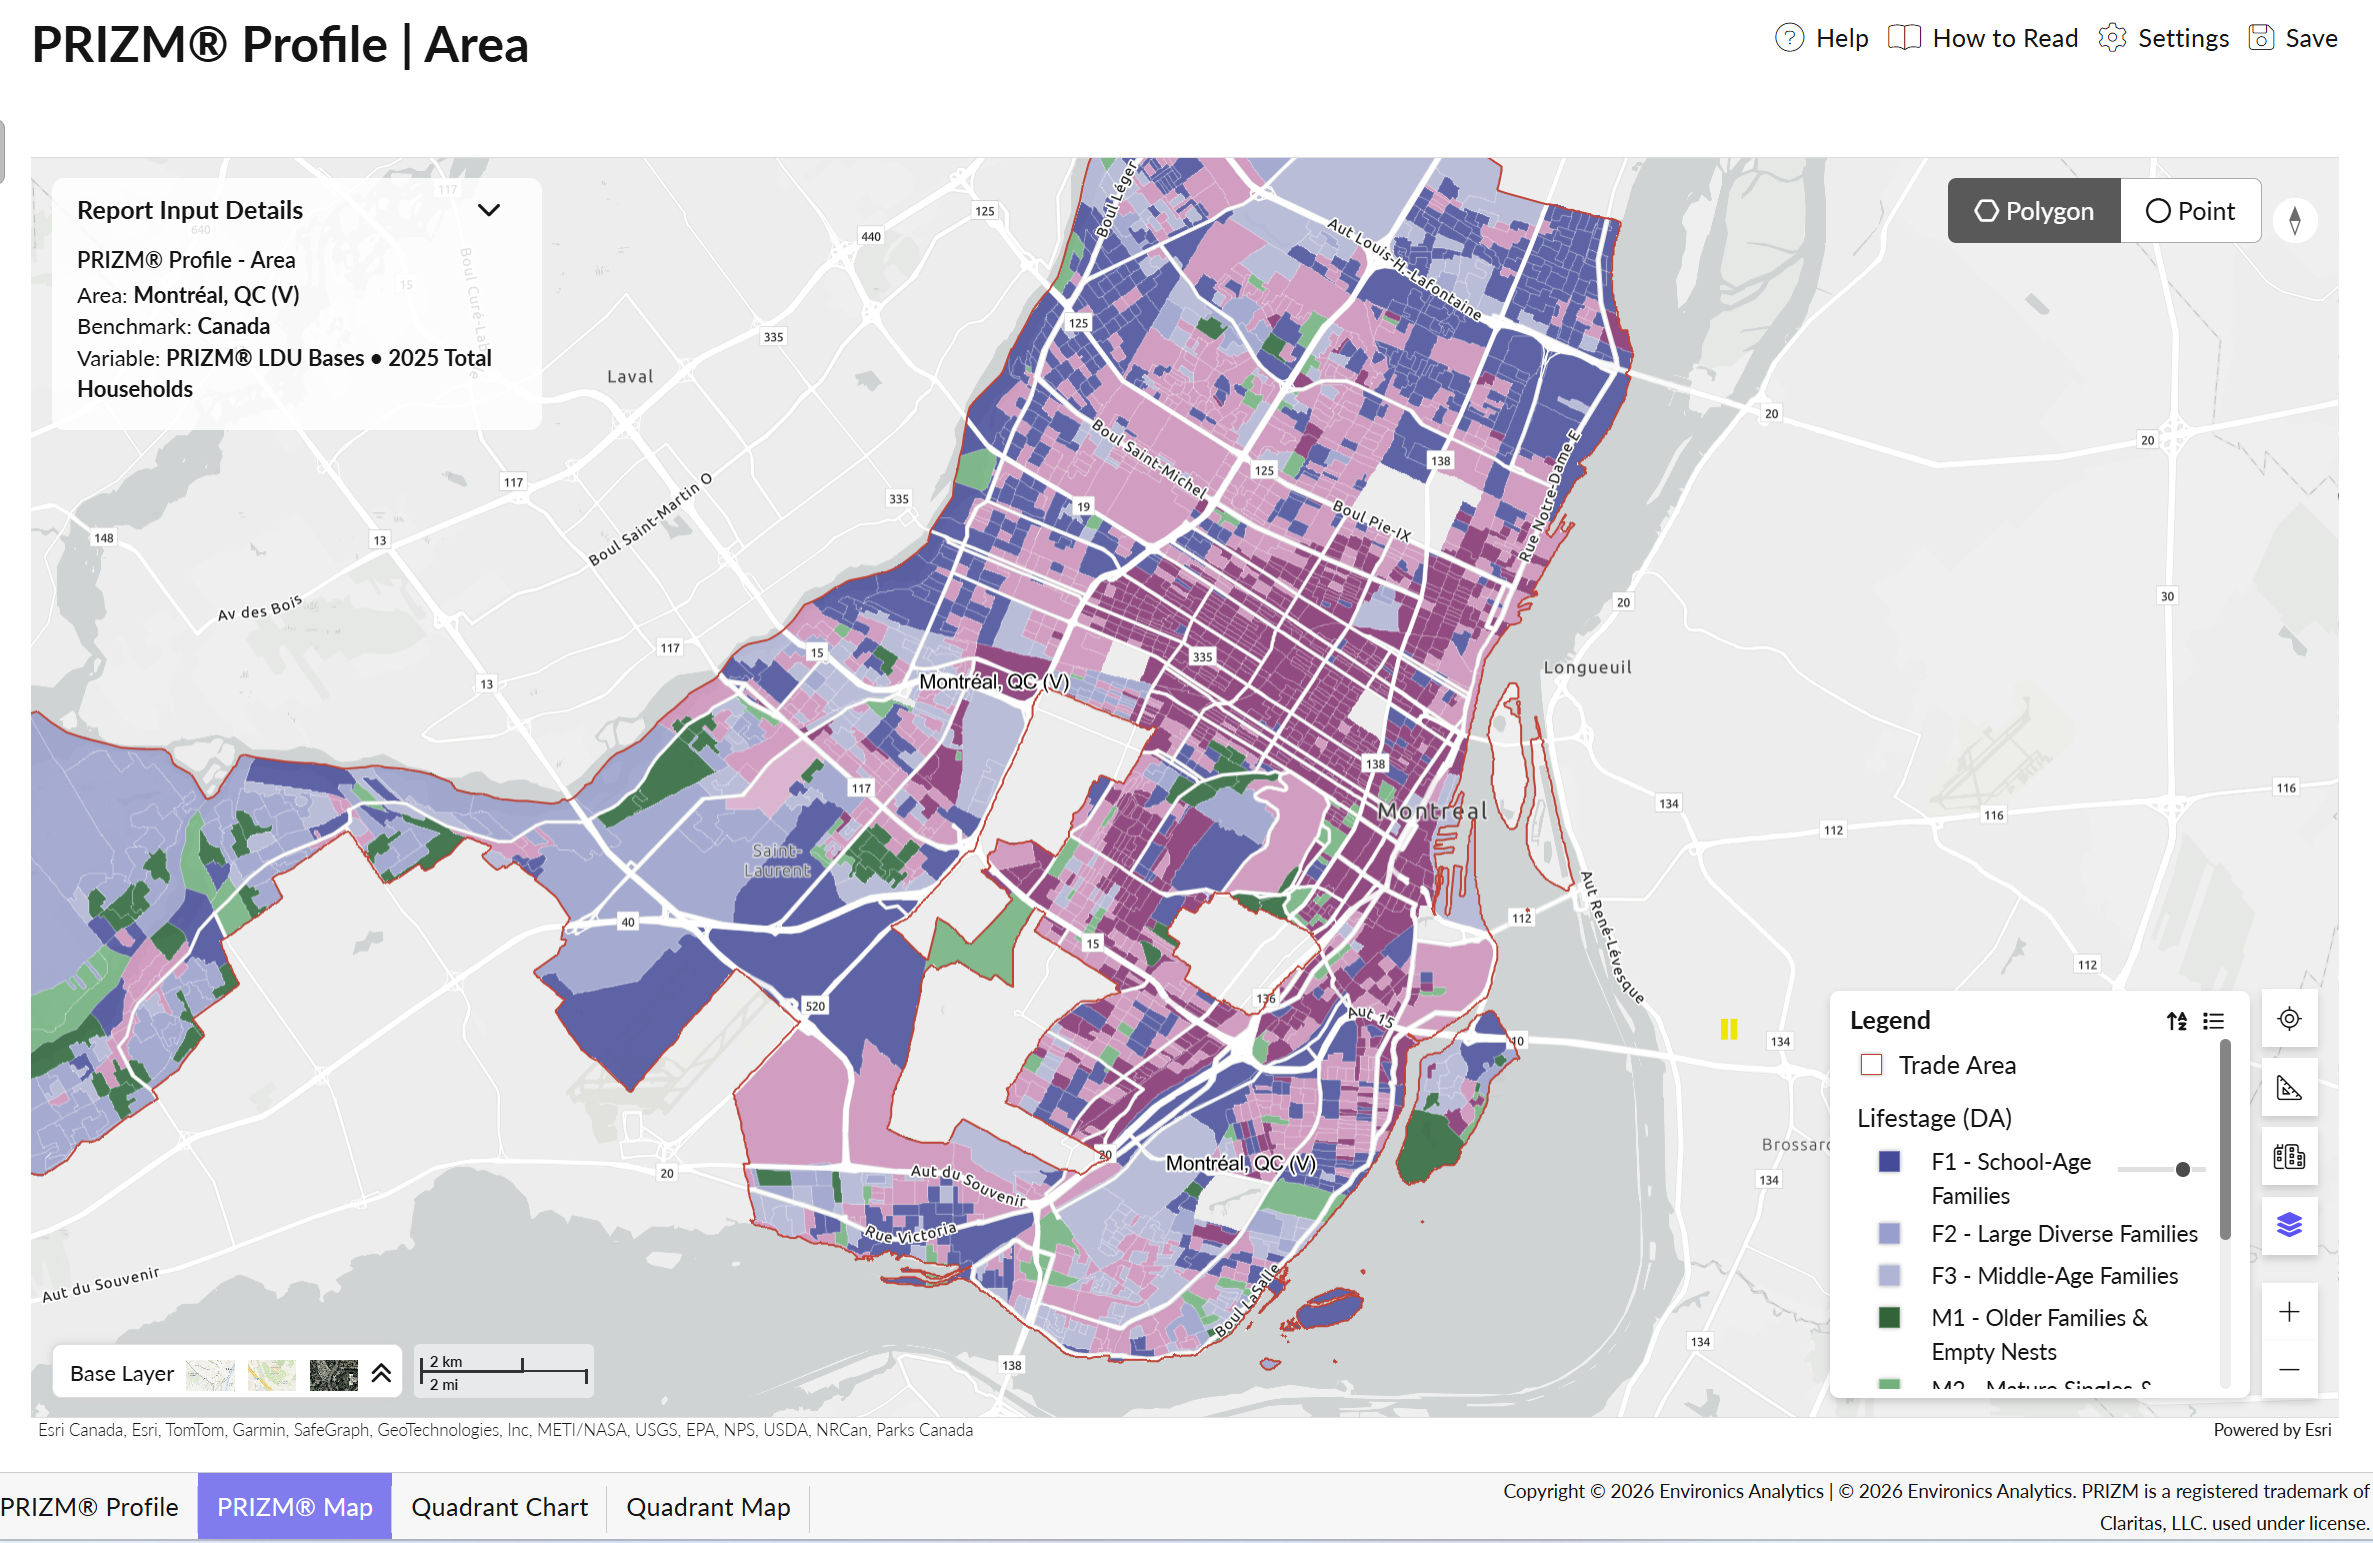Choose the light gray base layer thumbnail

click(210, 1374)
